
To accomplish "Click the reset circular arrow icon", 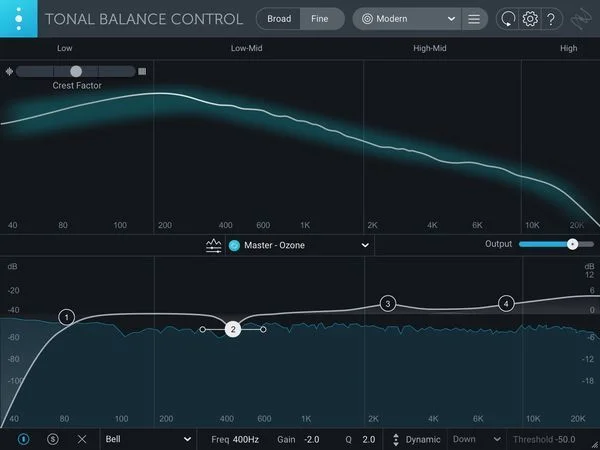I will coord(508,19).
